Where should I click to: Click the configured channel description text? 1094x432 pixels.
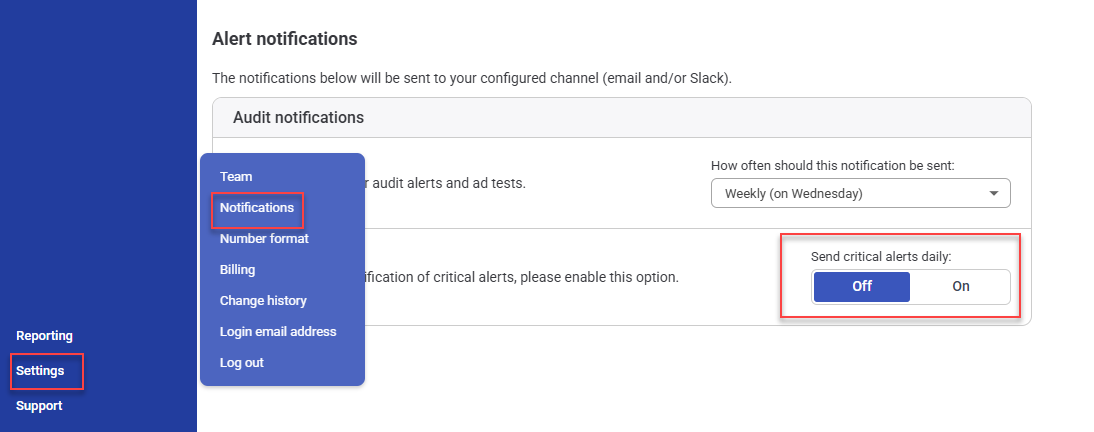click(x=472, y=78)
